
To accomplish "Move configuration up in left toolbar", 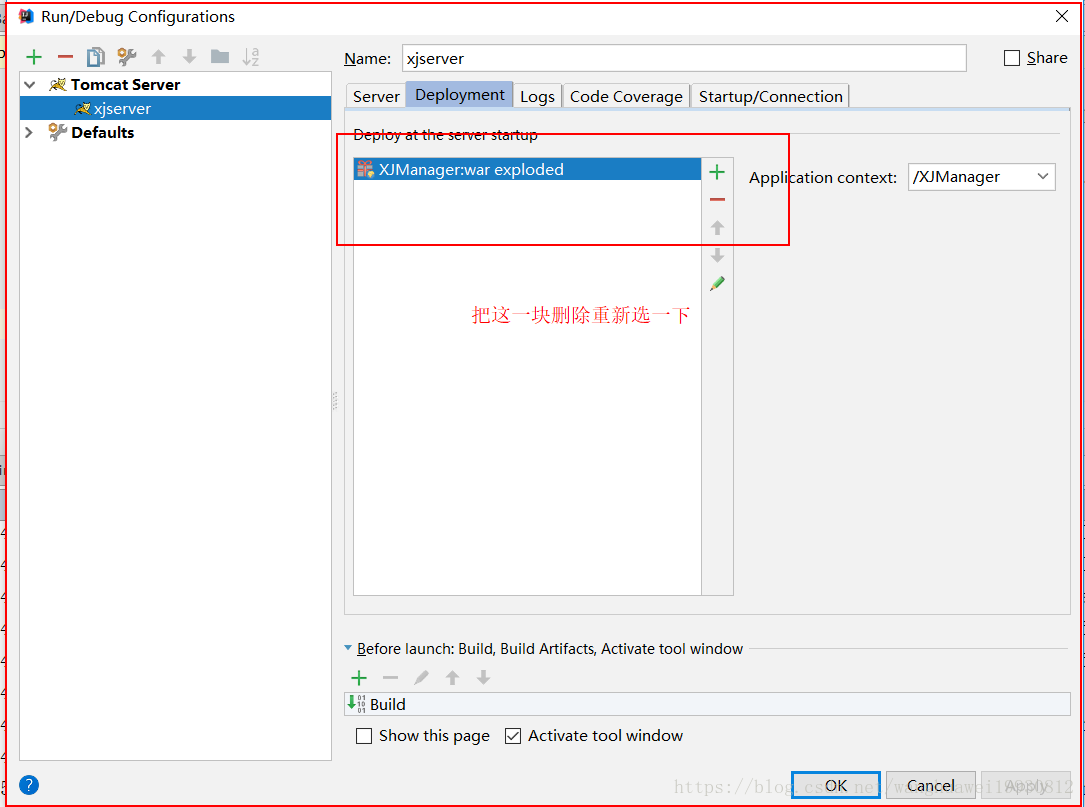I will (x=158, y=57).
